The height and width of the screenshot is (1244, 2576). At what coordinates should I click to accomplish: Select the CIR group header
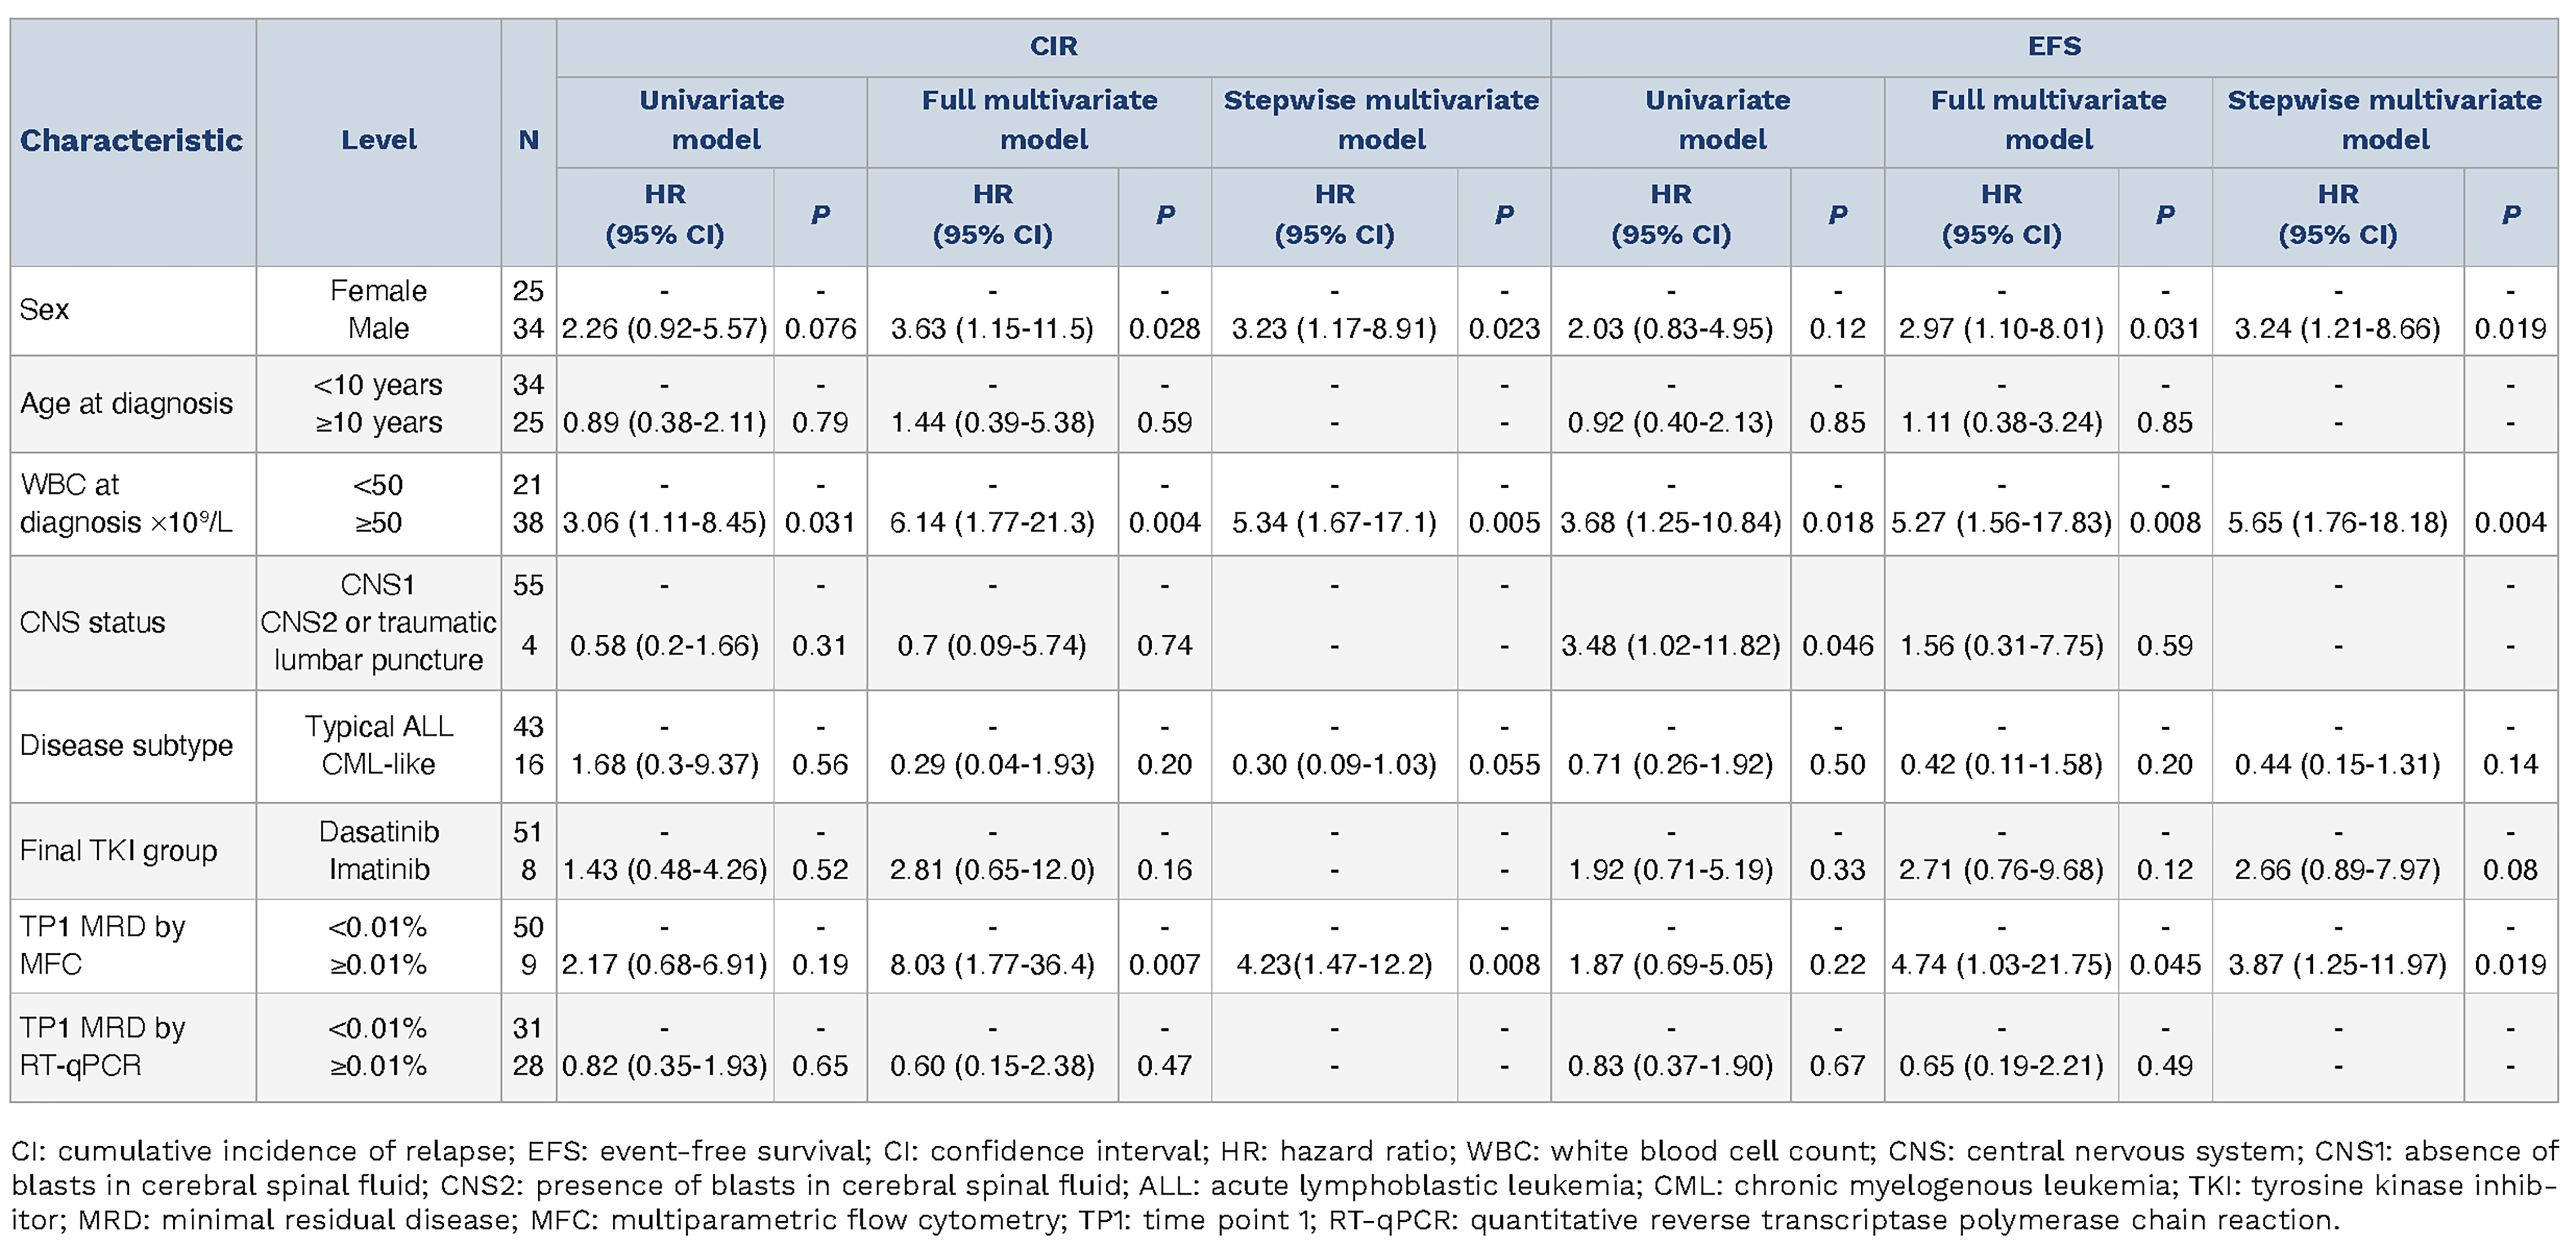[x=1053, y=46]
